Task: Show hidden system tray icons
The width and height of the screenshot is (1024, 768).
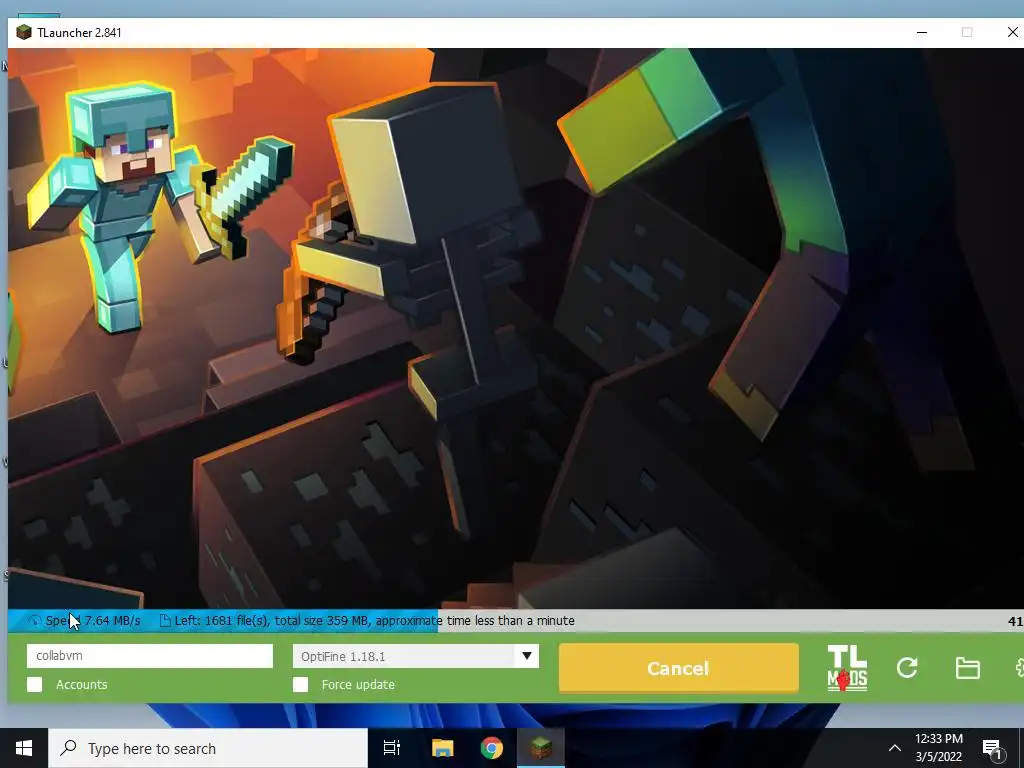Action: pos(895,748)
